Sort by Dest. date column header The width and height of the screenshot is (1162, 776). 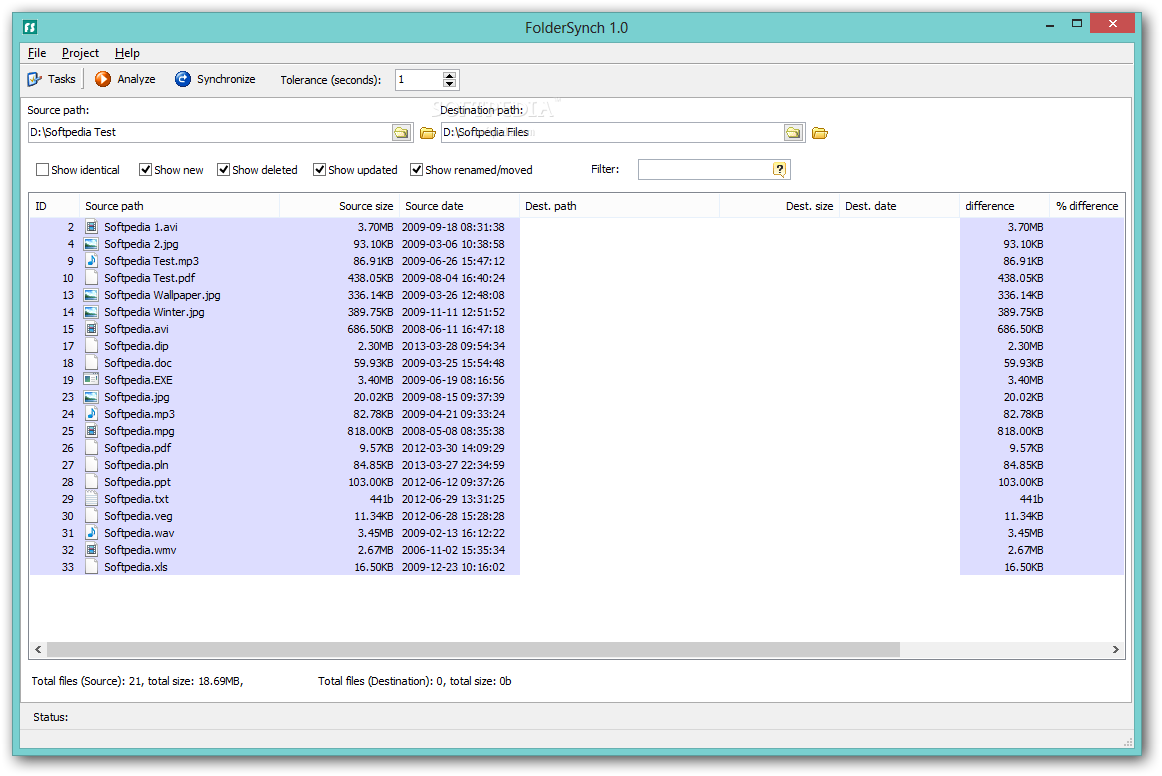pos(899,206)
